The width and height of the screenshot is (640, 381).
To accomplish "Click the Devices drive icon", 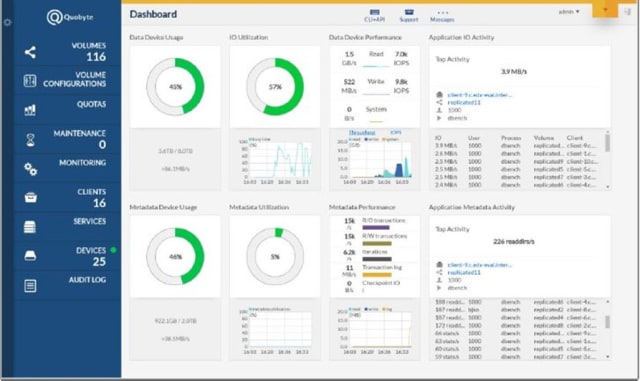I will click(x=30, y=256).
